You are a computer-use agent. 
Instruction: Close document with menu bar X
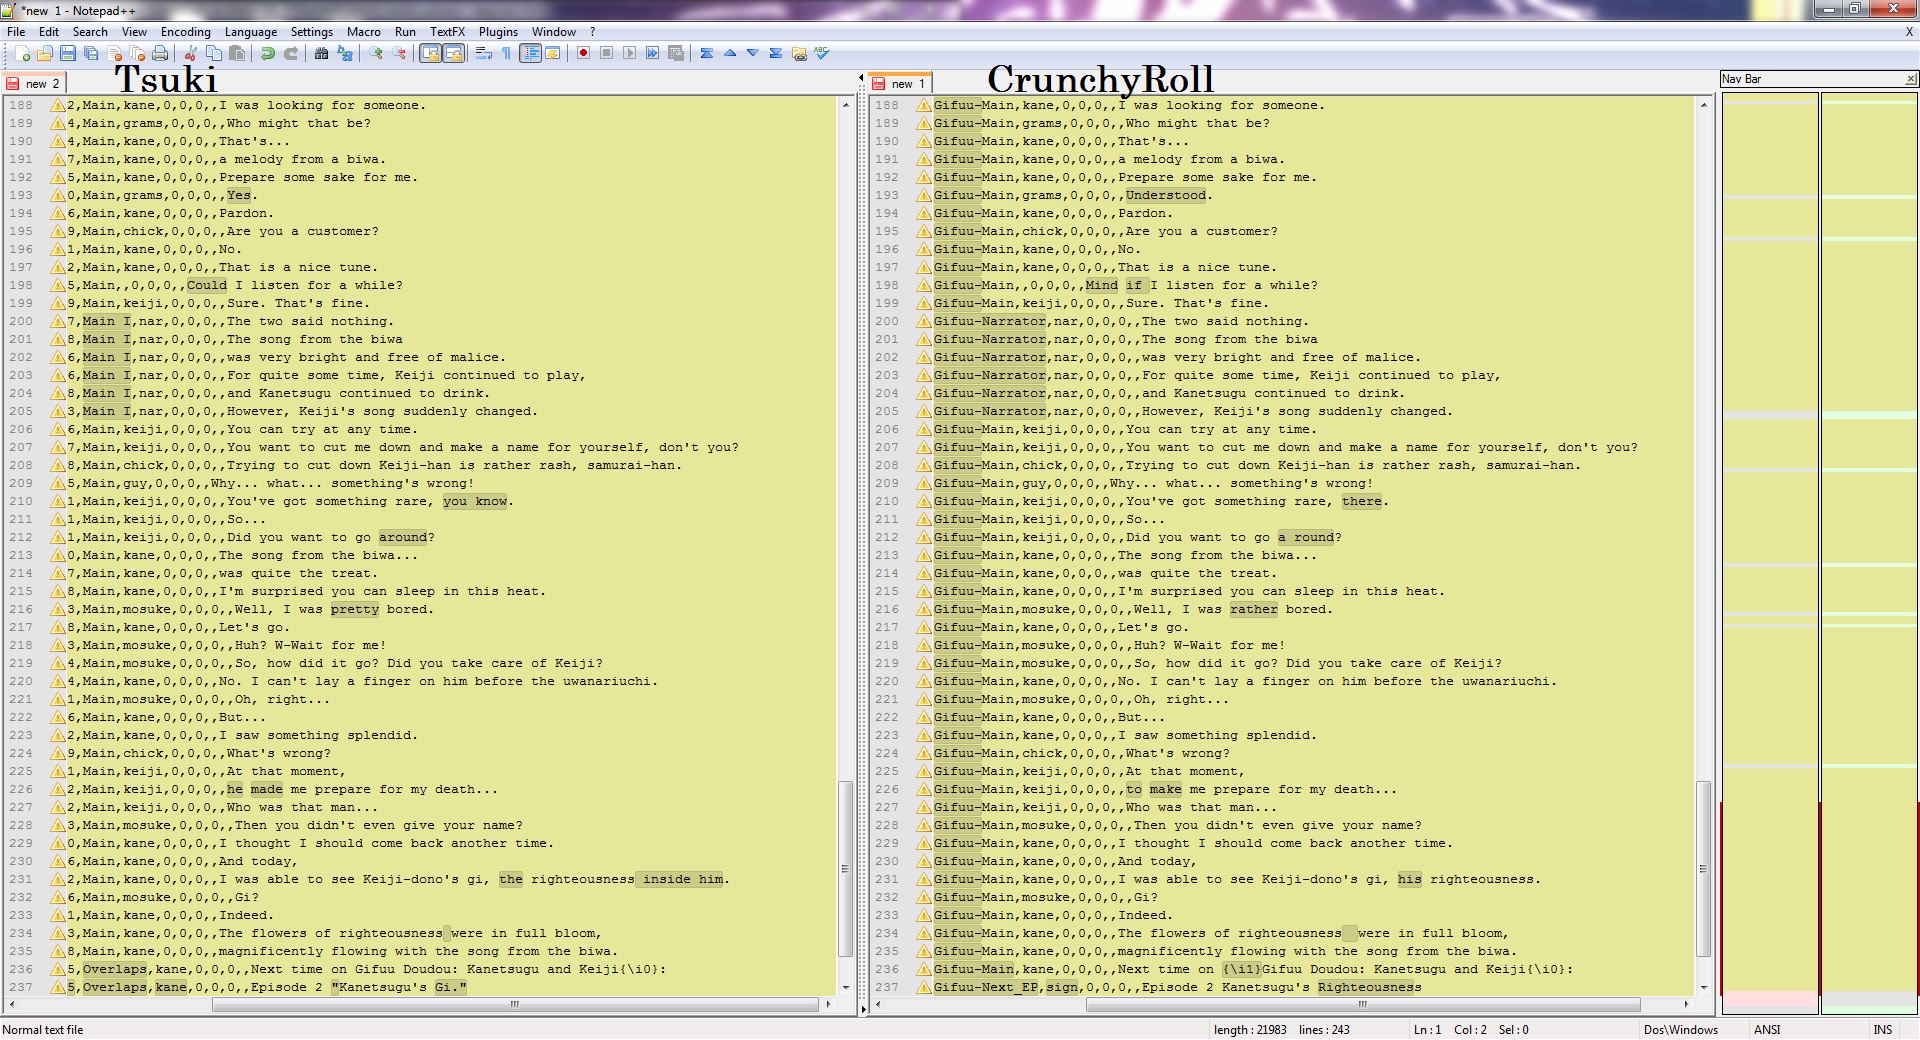[x=1909, y=32]
